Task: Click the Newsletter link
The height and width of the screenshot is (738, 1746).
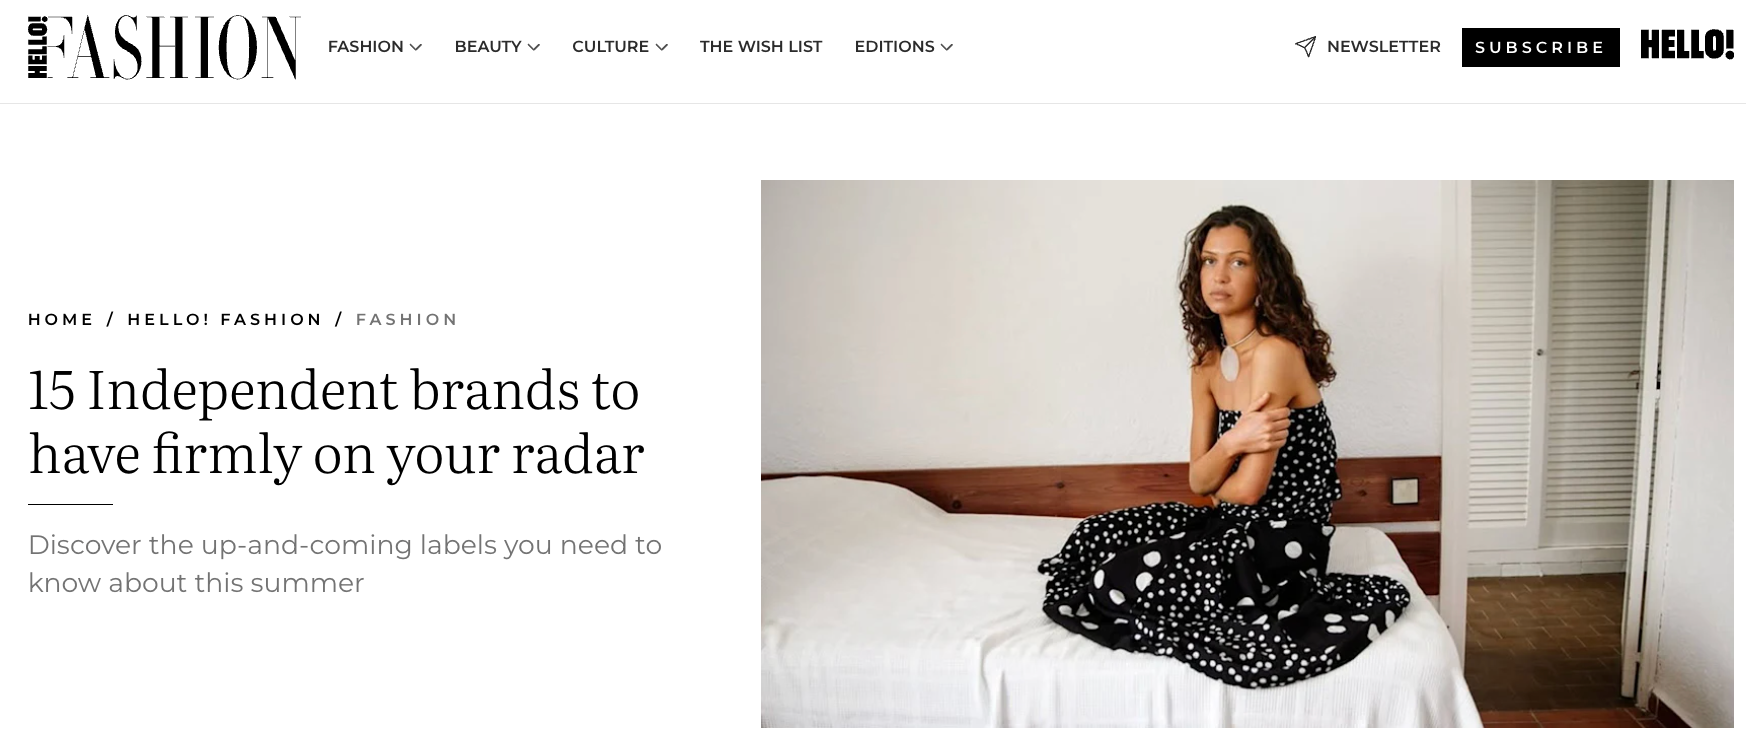Action: coord(1383,47)
